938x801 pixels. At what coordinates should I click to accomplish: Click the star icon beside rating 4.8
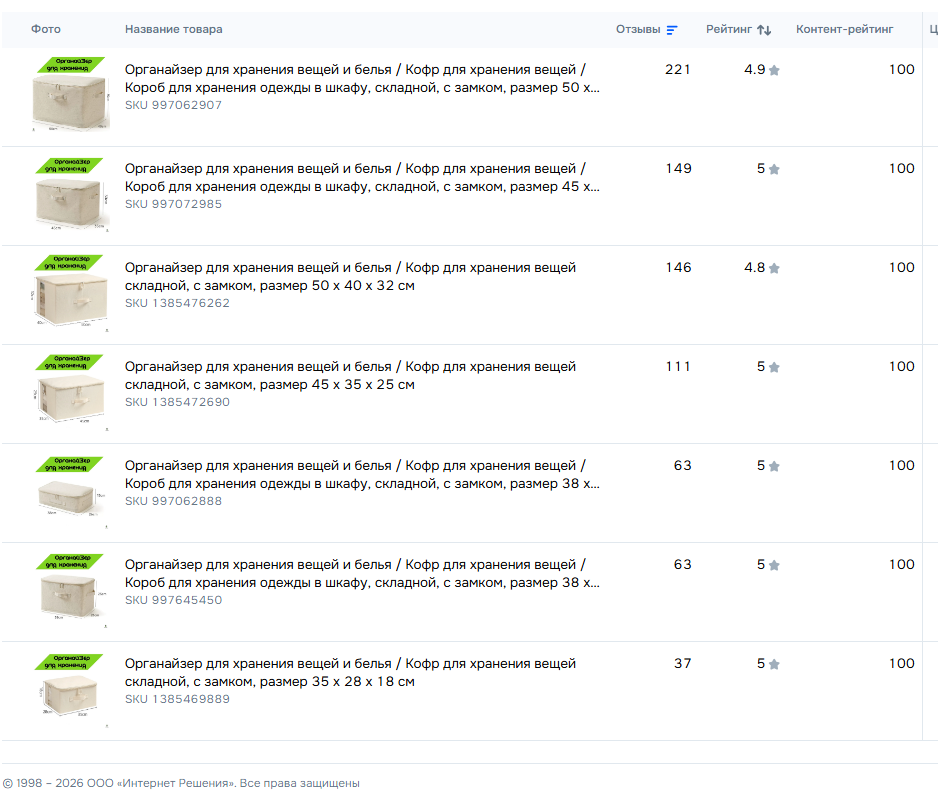(x=774, y=269)
